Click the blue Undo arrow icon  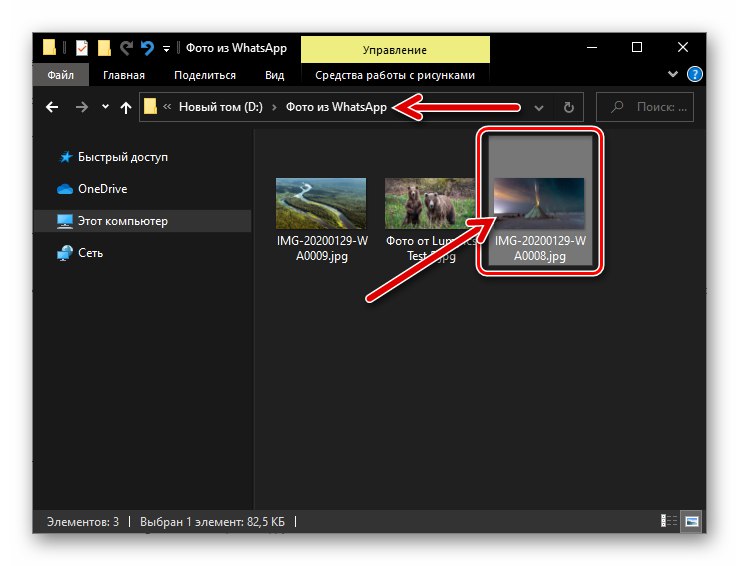(x=148, y=48)
